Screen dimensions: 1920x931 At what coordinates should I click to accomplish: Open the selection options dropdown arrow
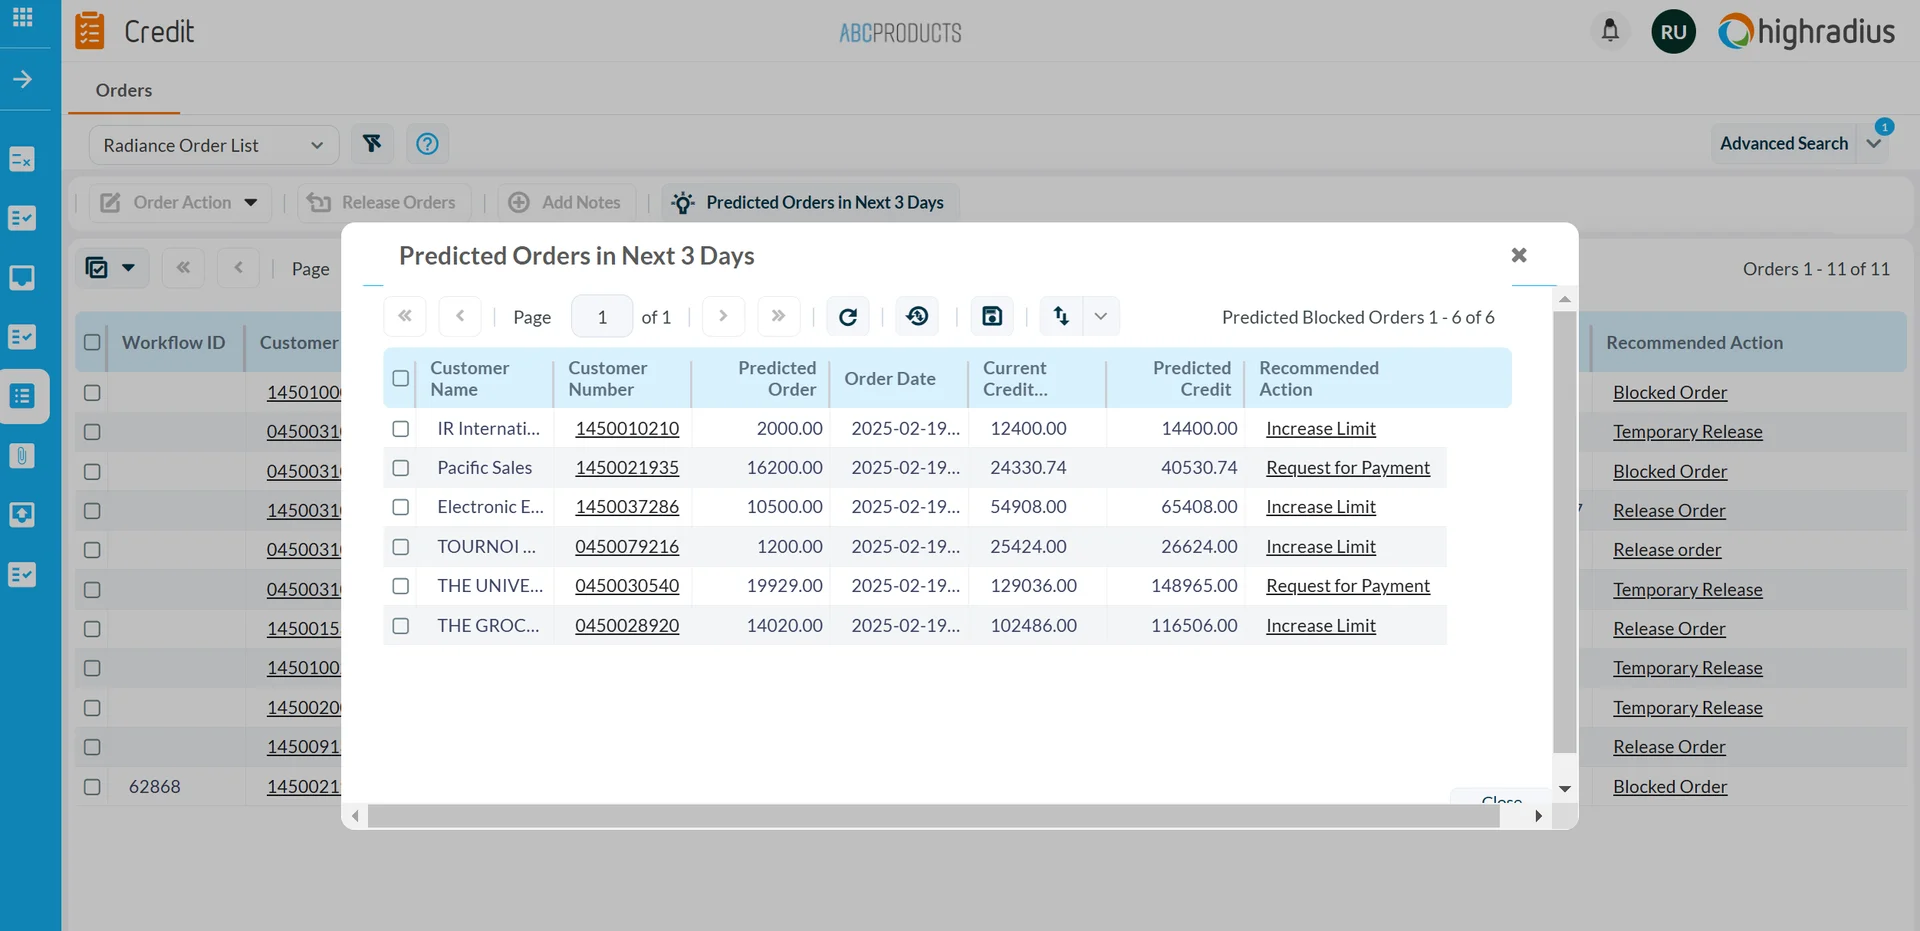[x=128, y=268]
